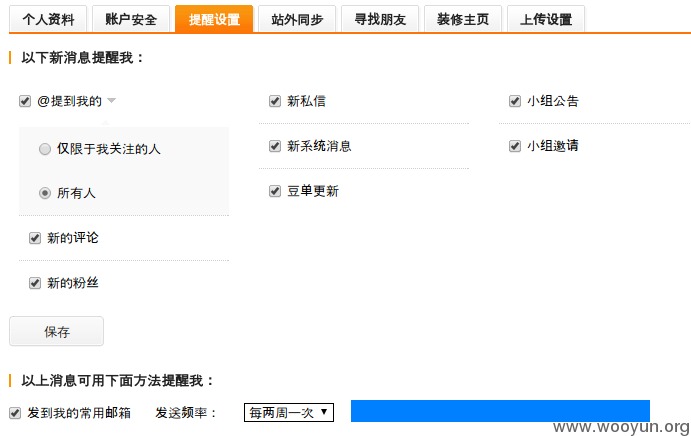Viewport: 691px width, 436px height.
Task: Disable the 豆单更新 checkbox
Action: click(275, 191)
